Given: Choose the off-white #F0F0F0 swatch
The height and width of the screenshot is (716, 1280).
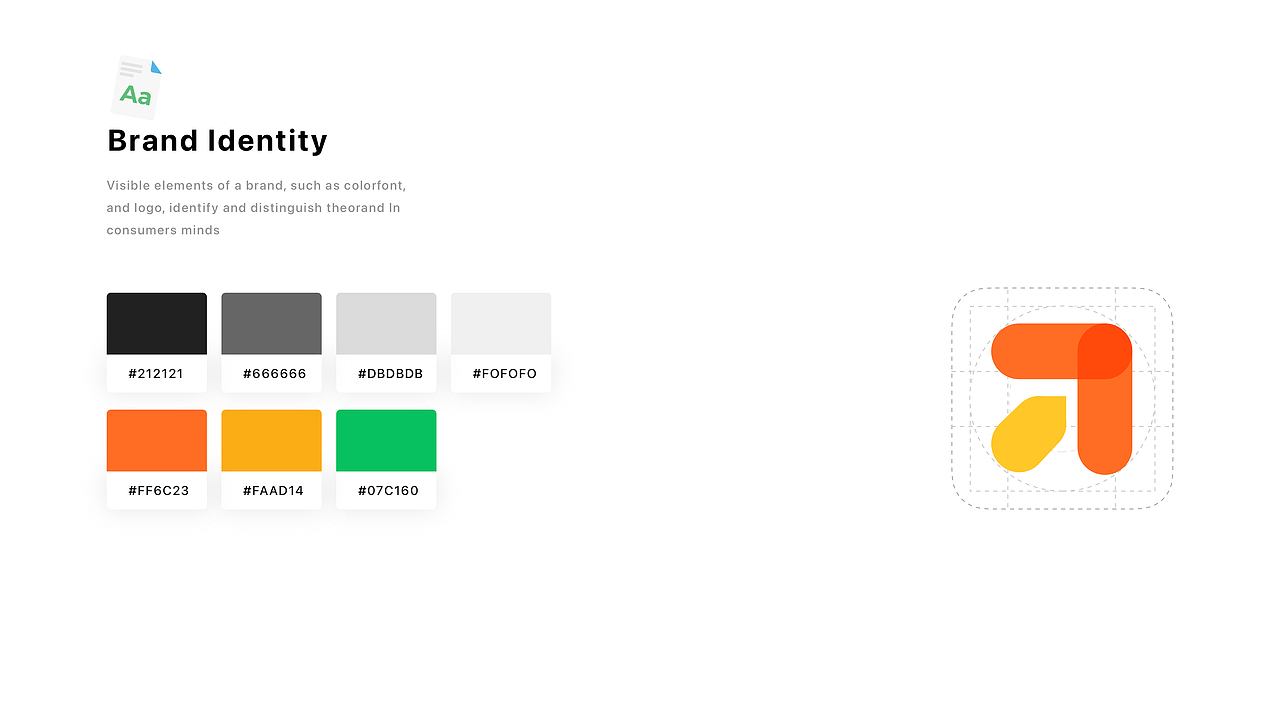Looking at the screenshot, I should pos(501,324).
